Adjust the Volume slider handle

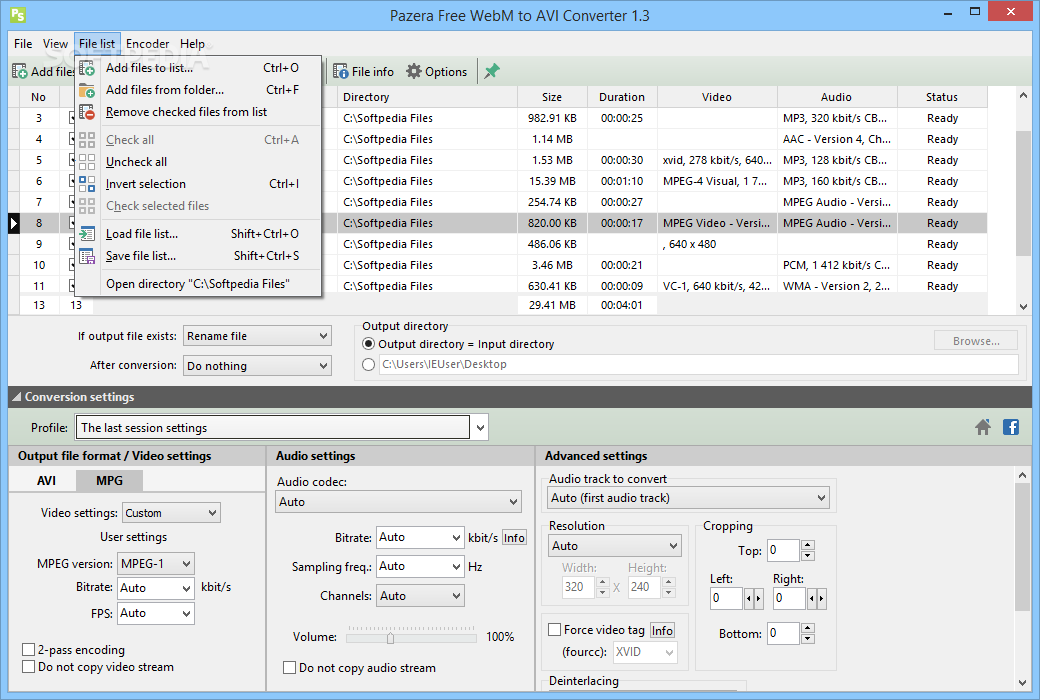click(390, 638)
